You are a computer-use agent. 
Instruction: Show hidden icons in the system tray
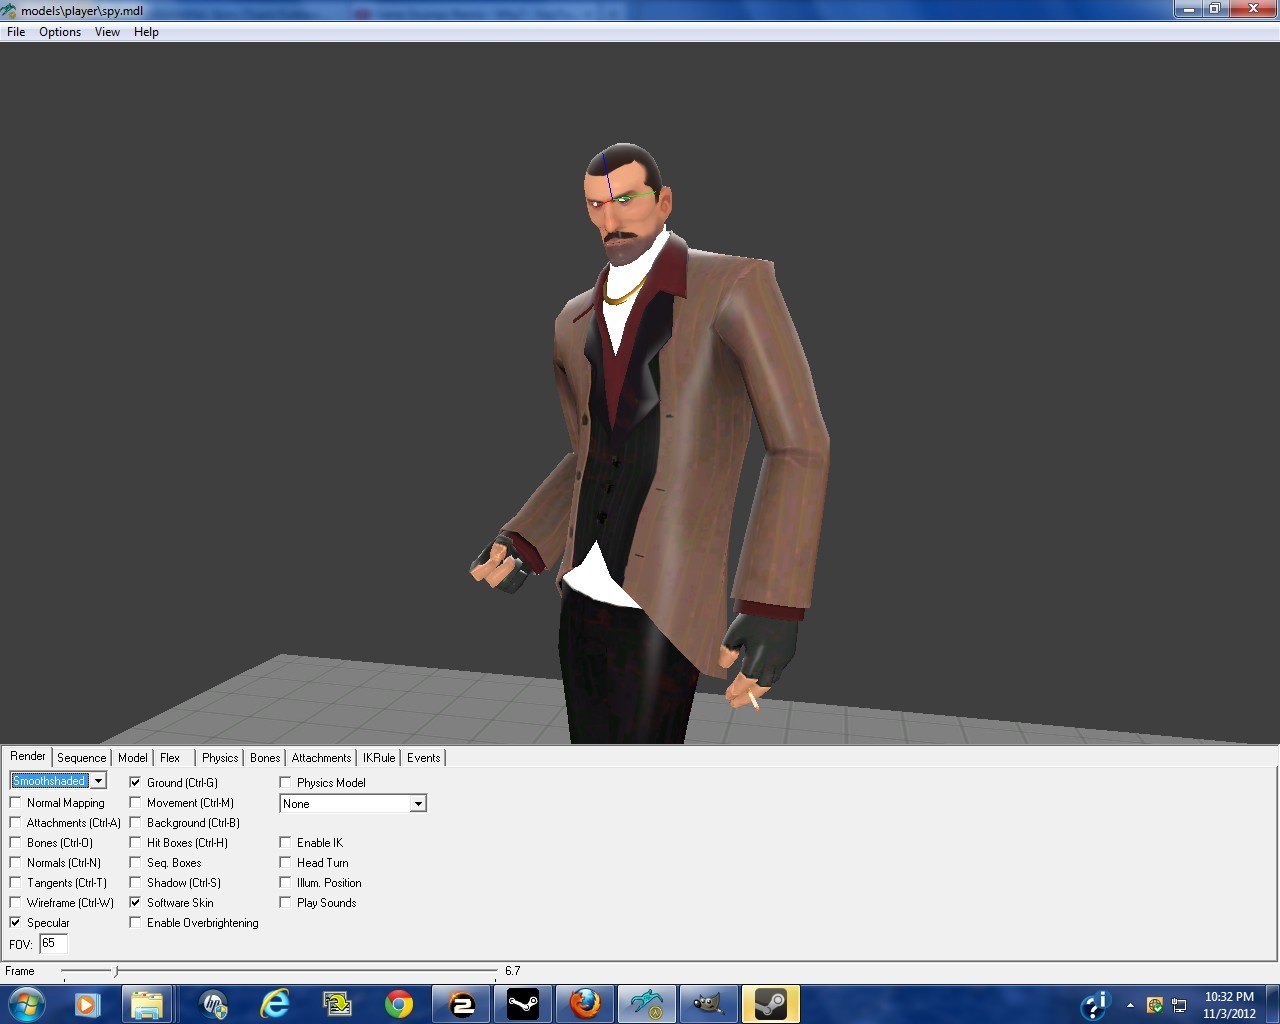1130,1005
